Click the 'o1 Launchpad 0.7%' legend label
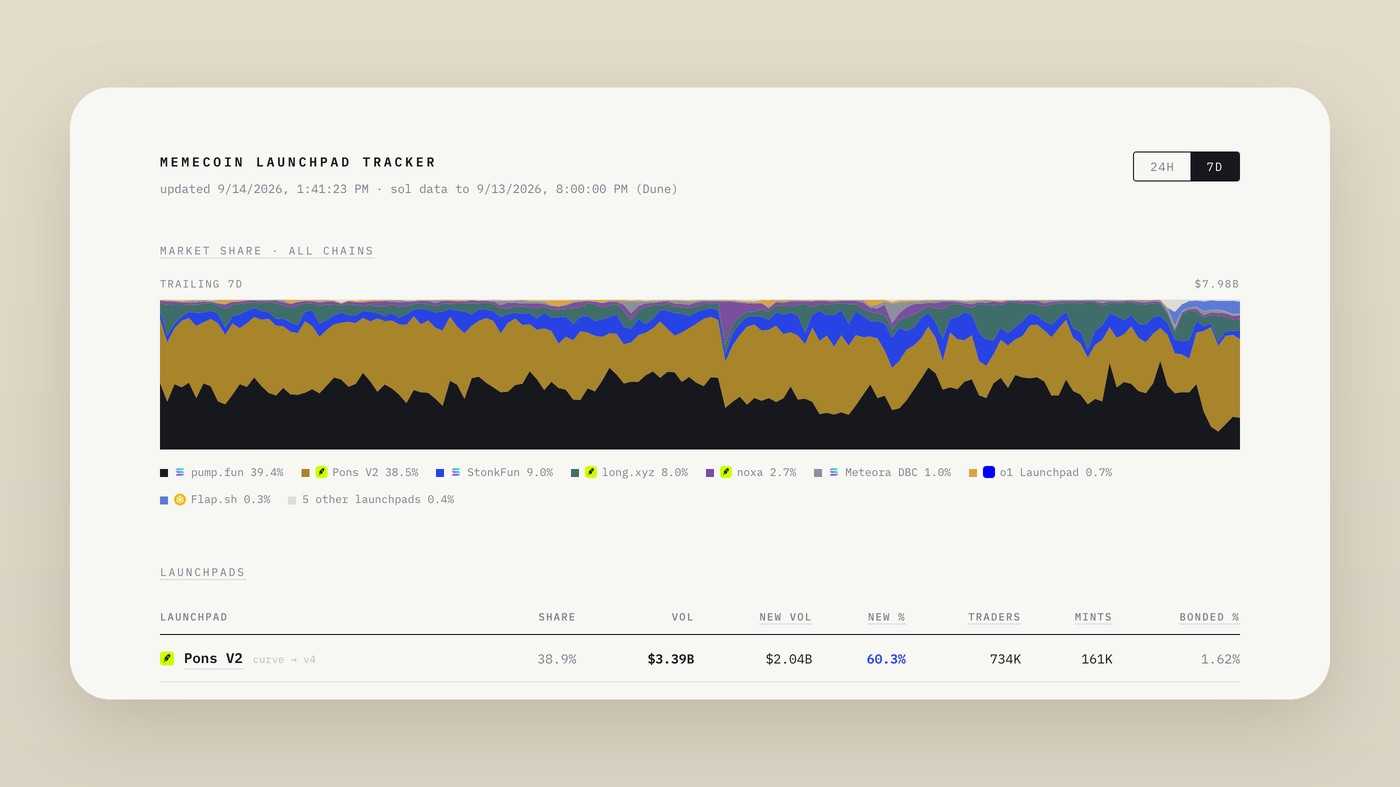The image size is (1400, 787). point(1056,472)
